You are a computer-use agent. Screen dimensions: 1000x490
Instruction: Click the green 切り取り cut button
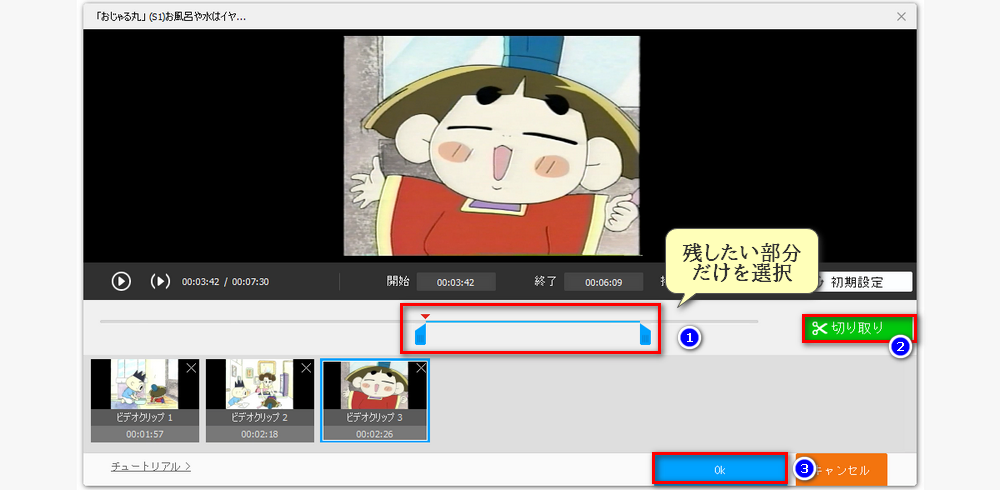pos(858,328)
